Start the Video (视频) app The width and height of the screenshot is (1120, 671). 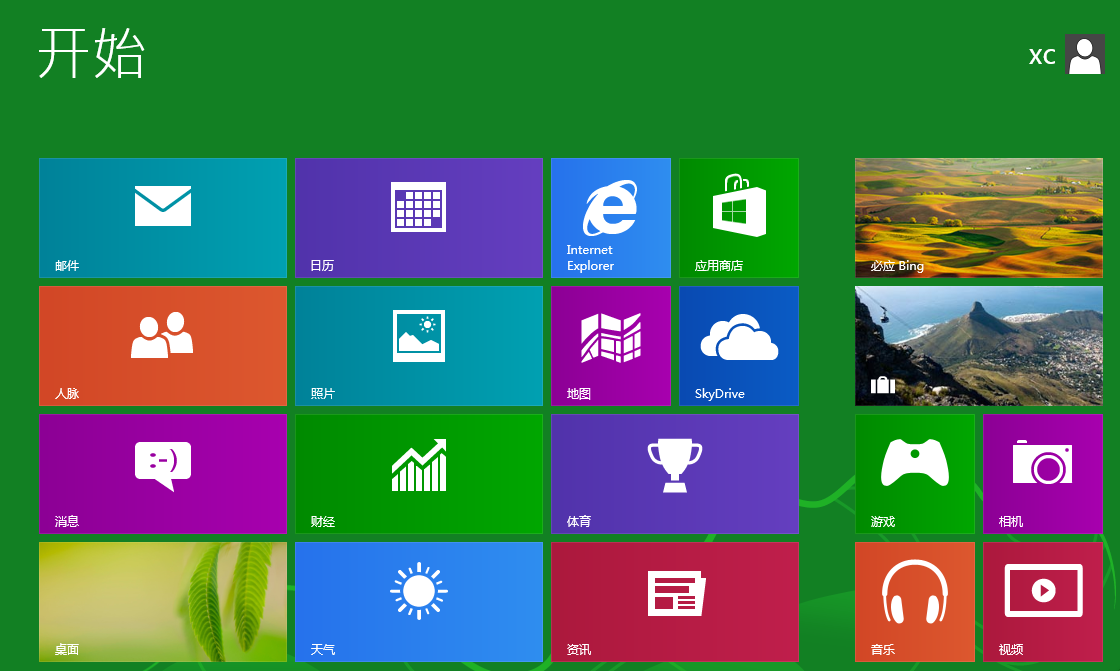(1043, 601)
